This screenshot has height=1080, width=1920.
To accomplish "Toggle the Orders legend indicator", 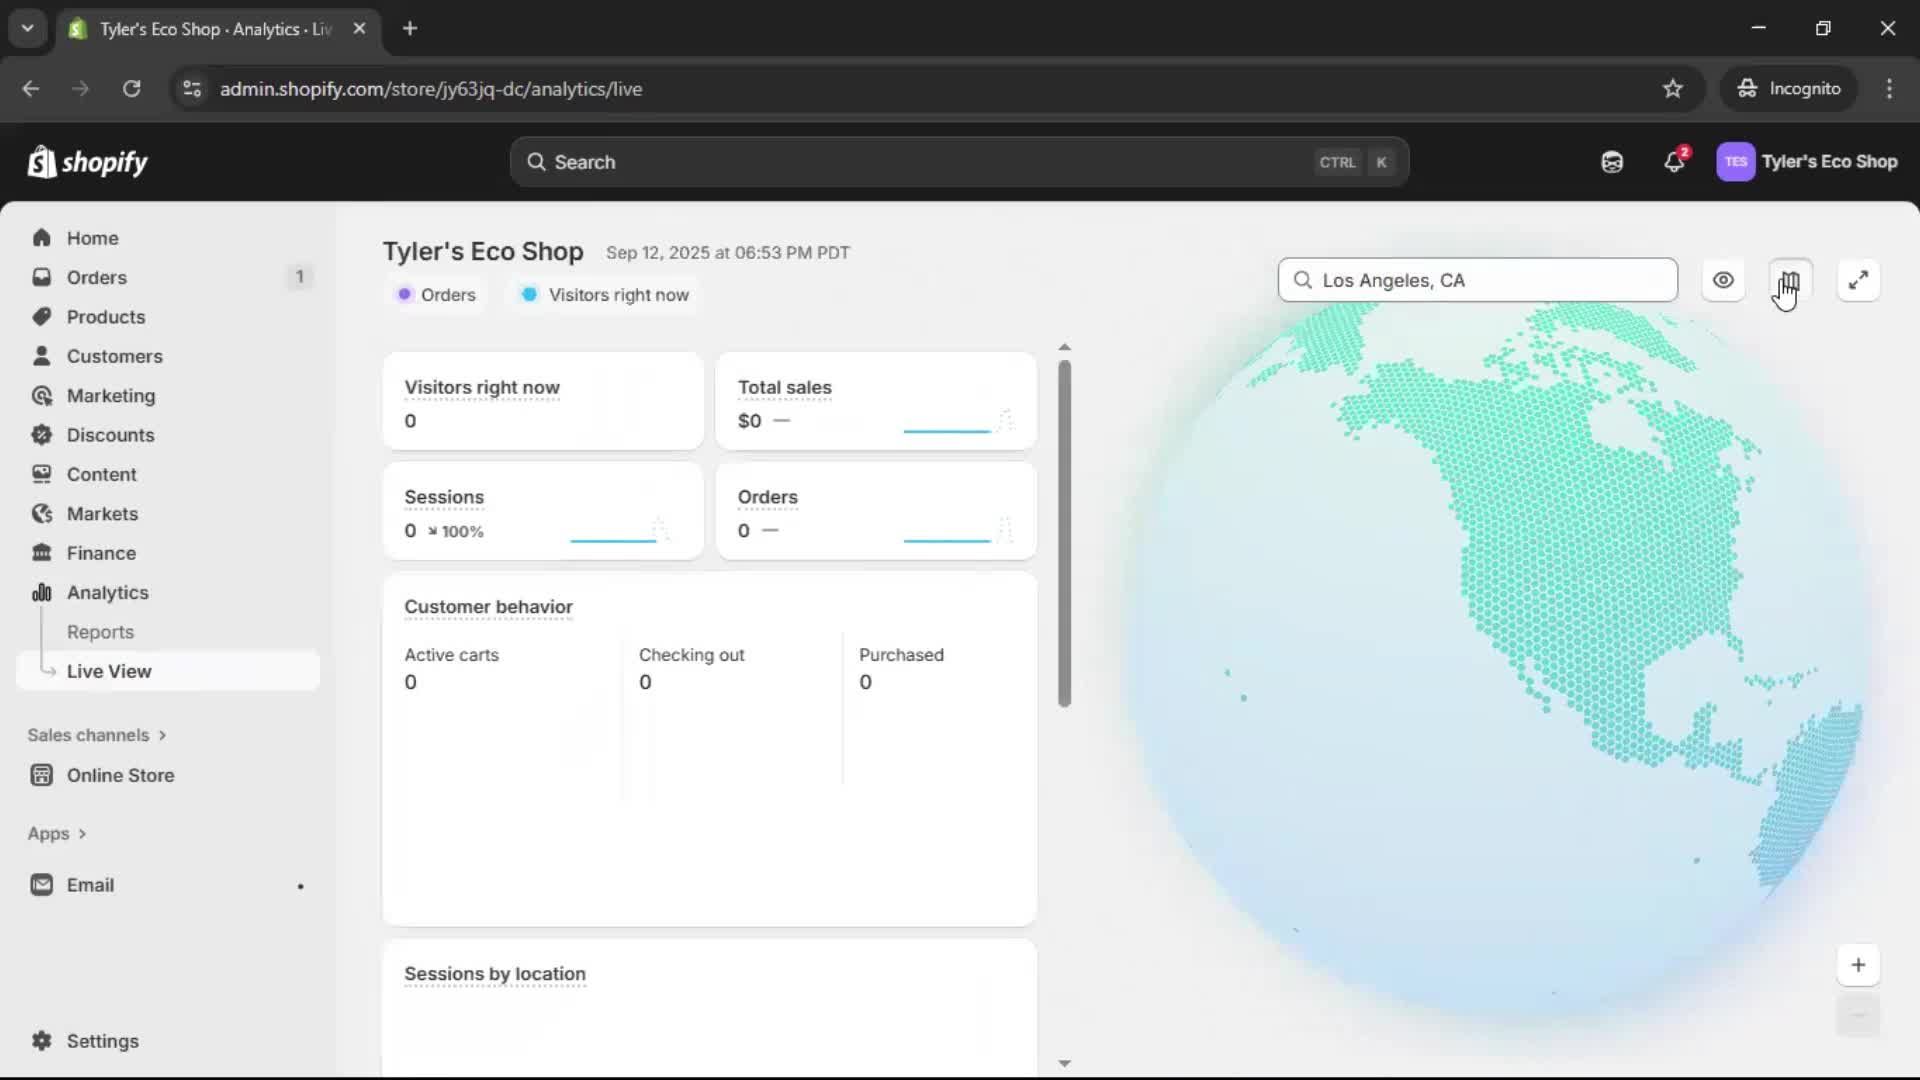I will (x=437, y=294).
